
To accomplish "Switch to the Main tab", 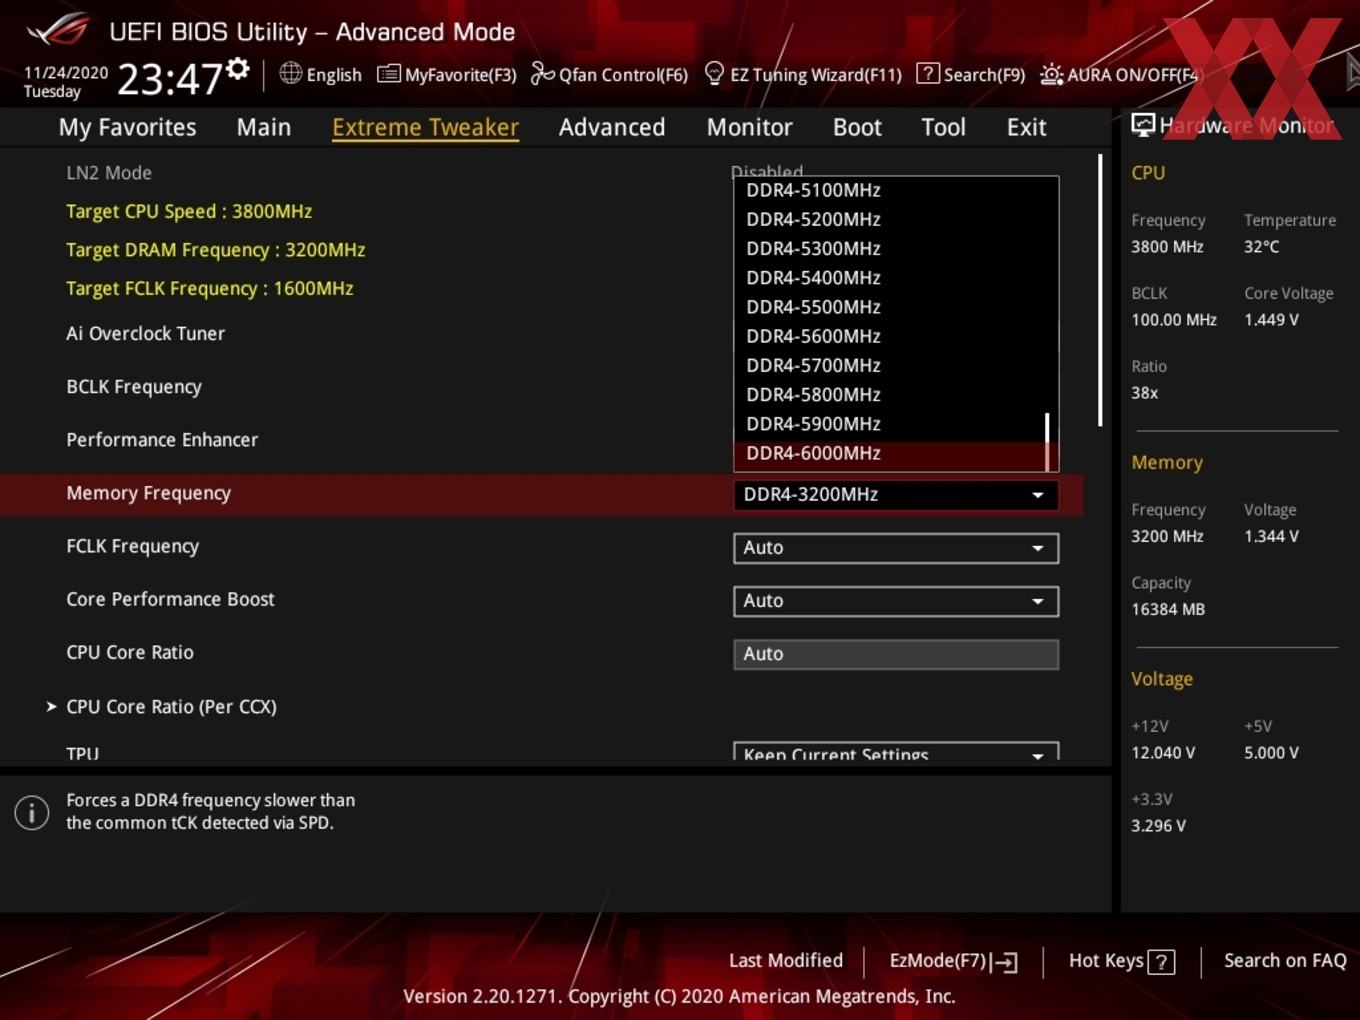I will coord(264,127).
